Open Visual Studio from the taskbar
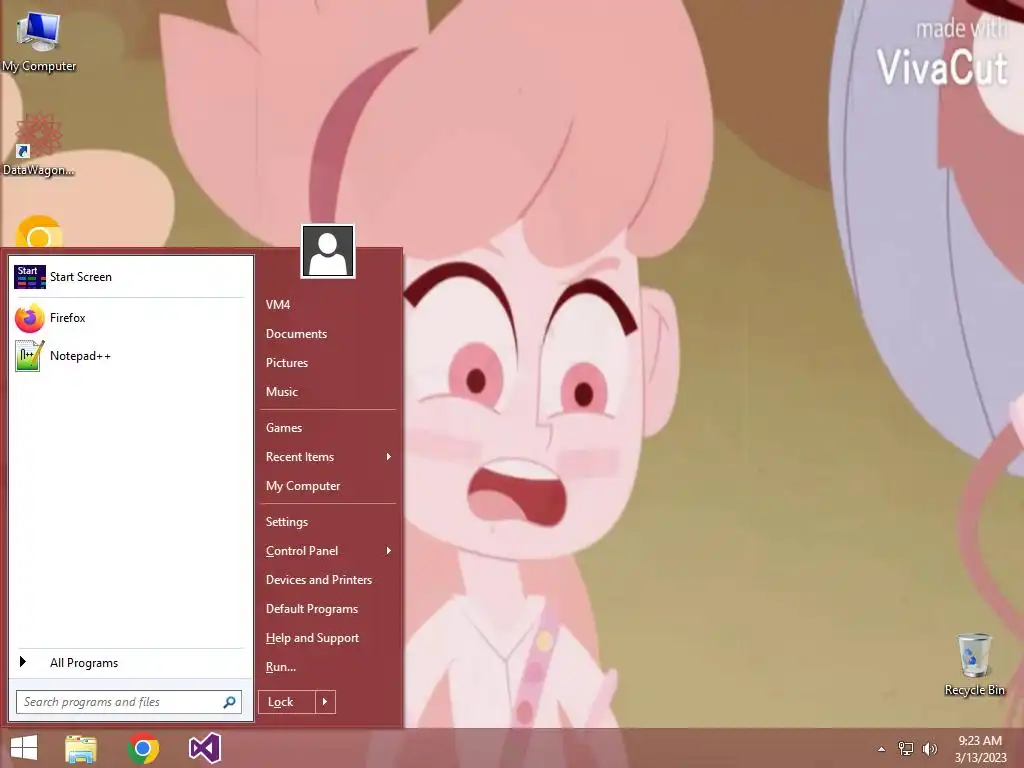Viewport: 1024px width, 768px height. (204, 748)
